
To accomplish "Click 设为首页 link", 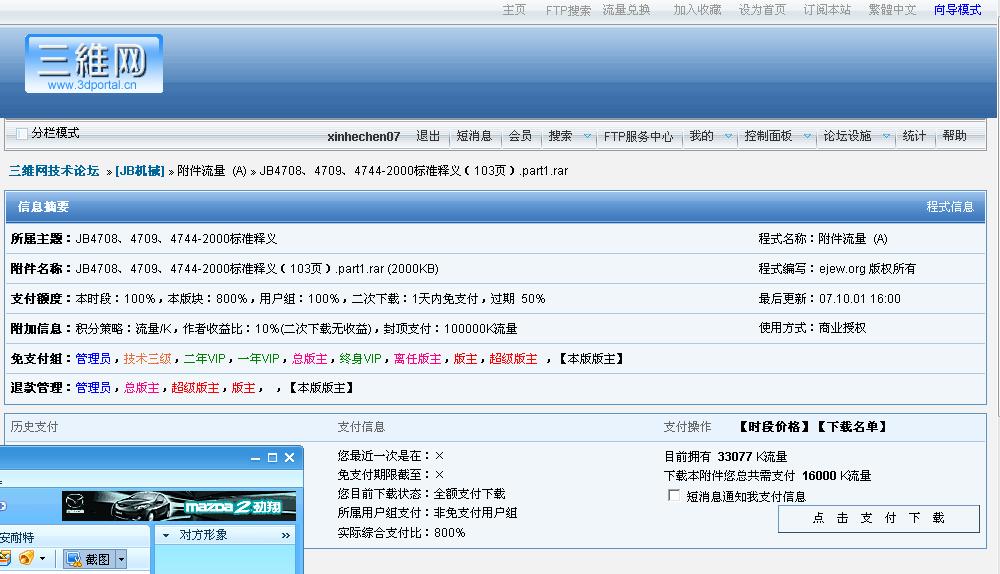I will coord(762,10).
